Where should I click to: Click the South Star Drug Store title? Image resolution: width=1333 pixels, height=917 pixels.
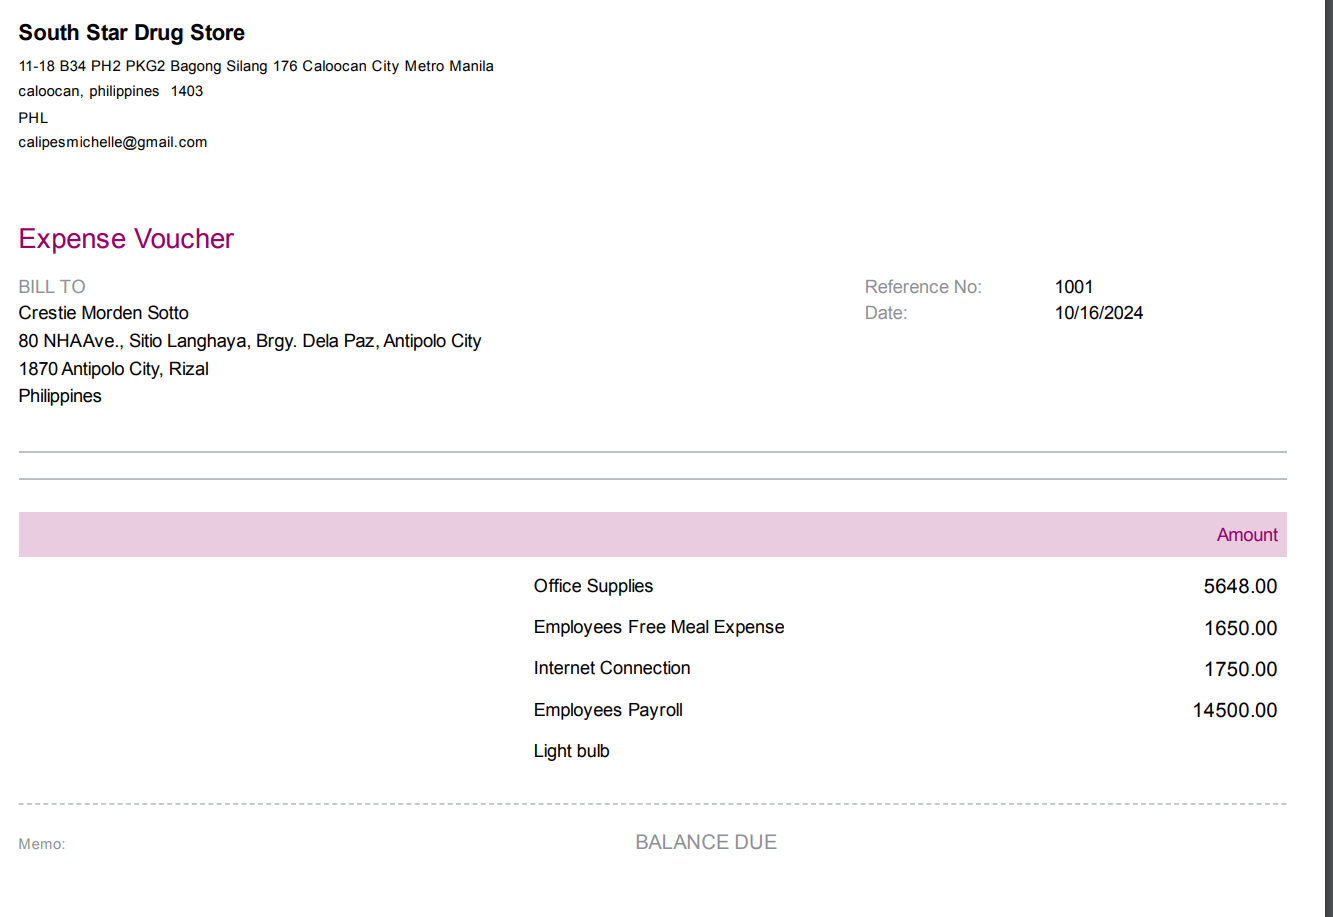131,33
